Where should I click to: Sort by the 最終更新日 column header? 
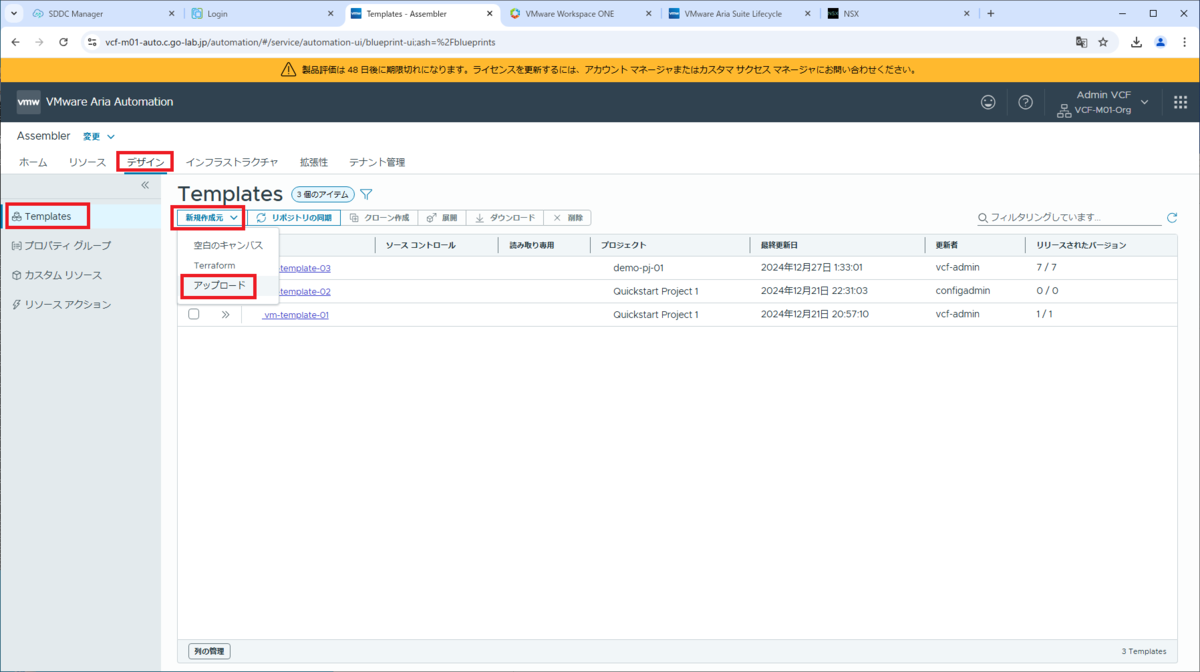[x=778, y=245]
